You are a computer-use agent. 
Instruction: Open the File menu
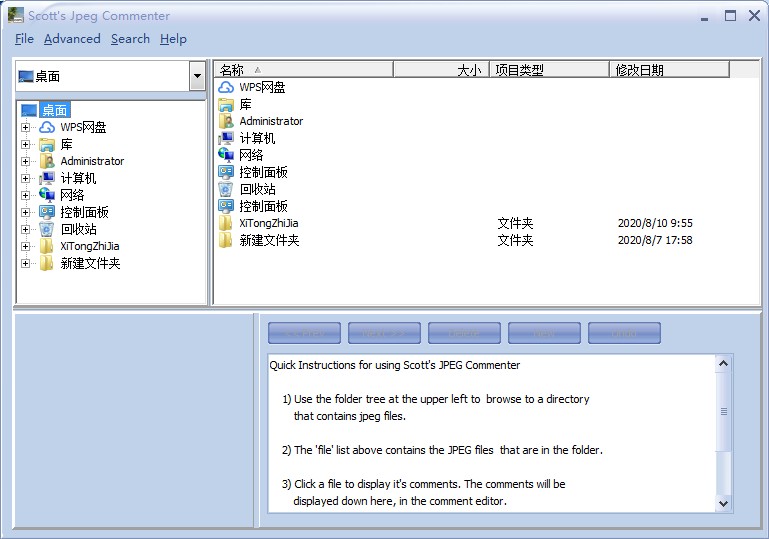pos(24,39)
